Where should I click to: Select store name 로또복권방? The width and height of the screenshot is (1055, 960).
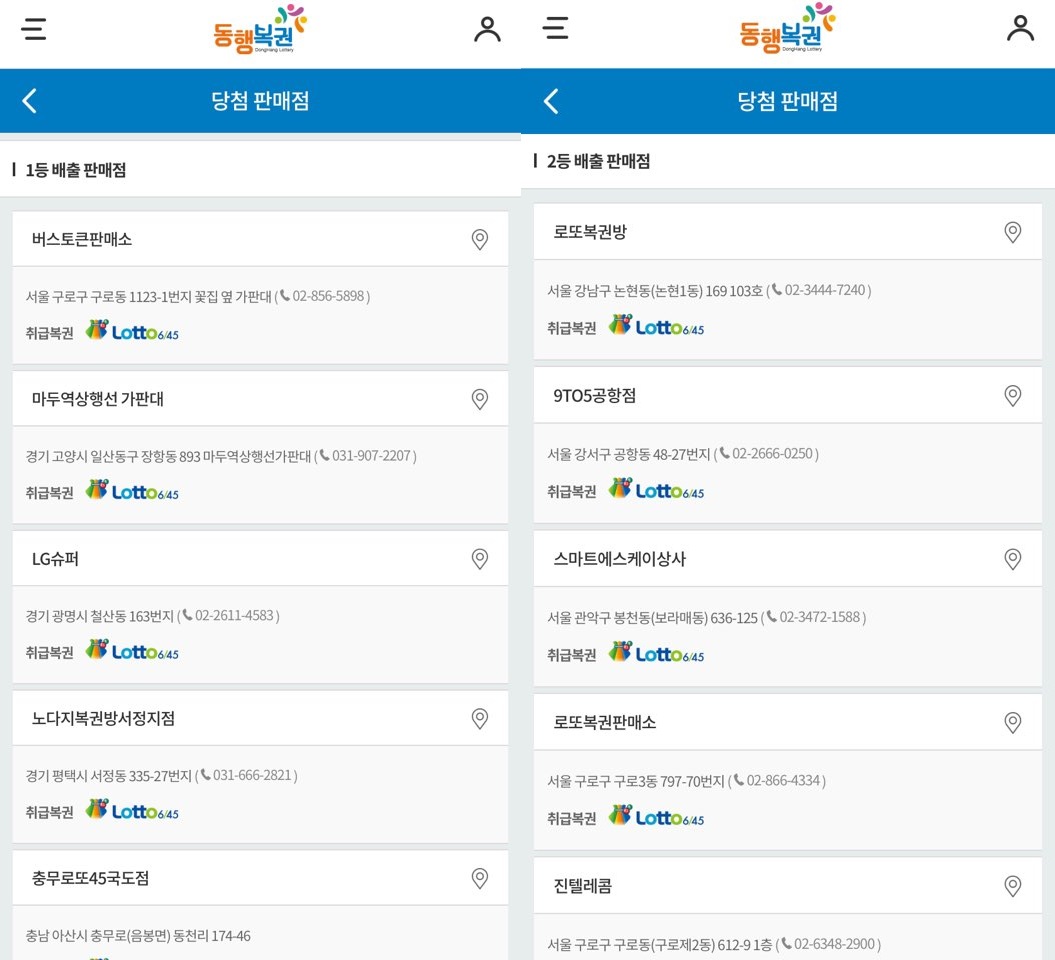coord(589,232)
